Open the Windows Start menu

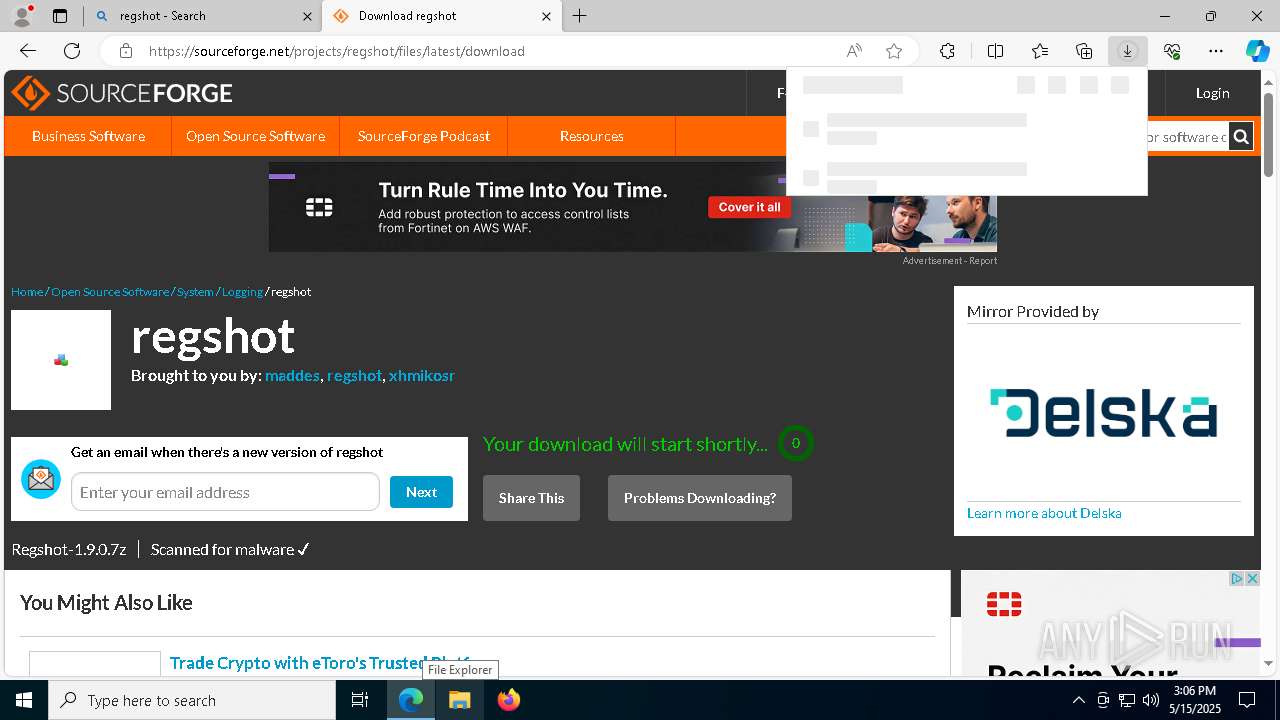(24, 700)
